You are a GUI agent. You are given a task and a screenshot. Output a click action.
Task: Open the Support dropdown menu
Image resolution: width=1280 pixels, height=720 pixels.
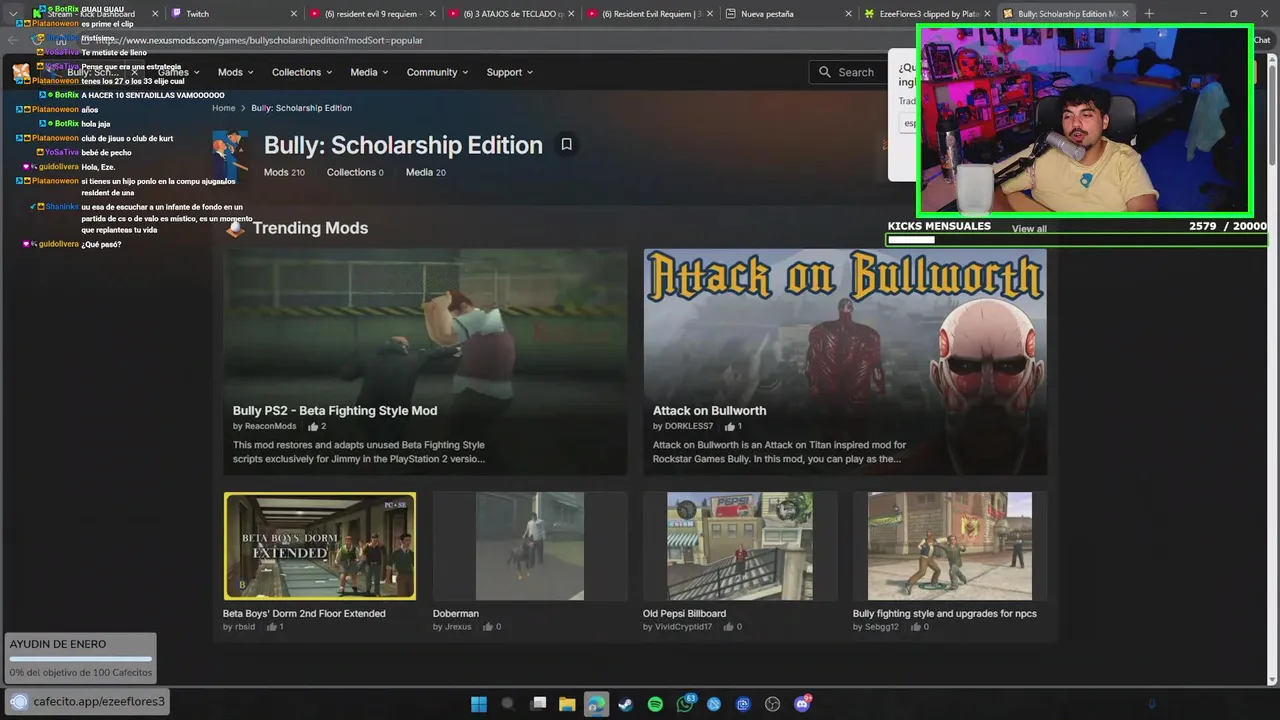(x=510, y=72)
